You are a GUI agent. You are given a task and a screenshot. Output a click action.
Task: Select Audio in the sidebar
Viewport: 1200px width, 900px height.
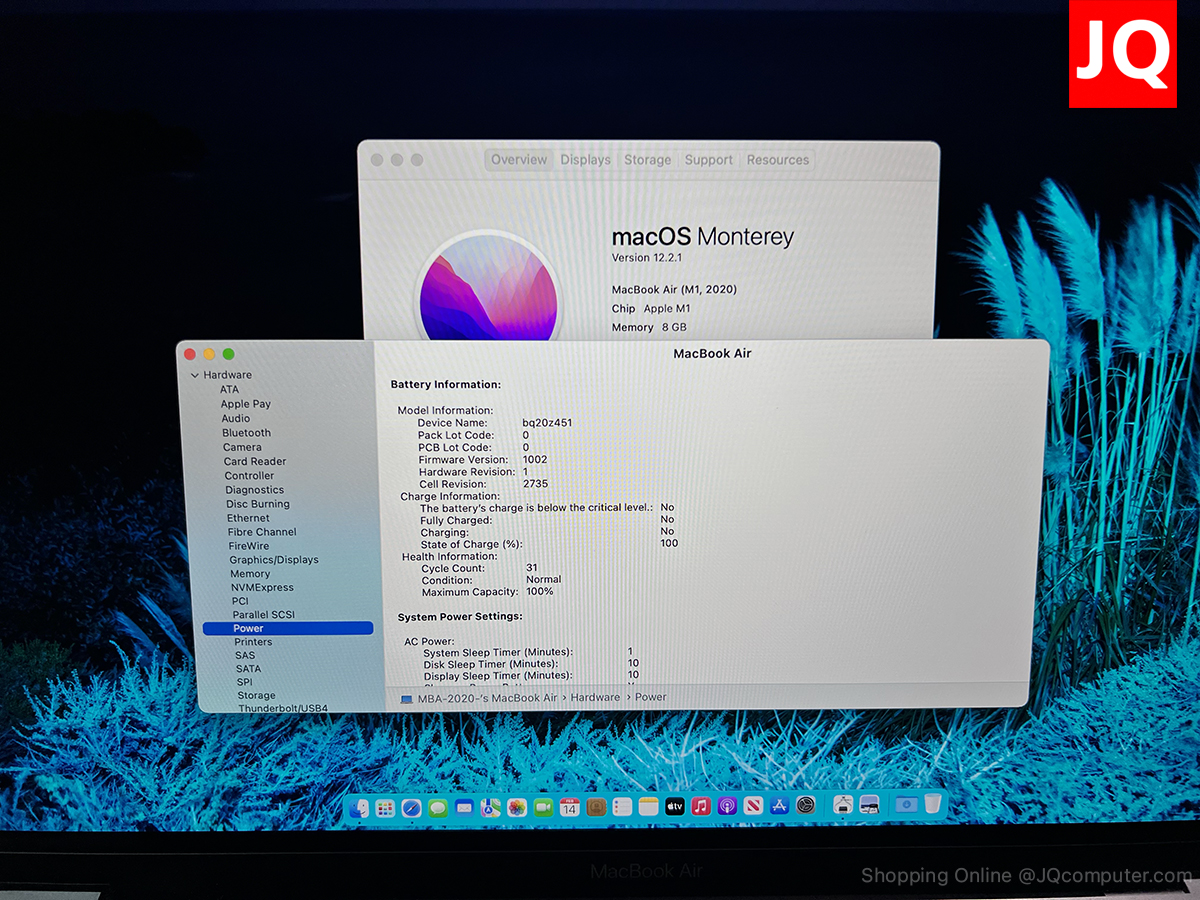point(236,419)
